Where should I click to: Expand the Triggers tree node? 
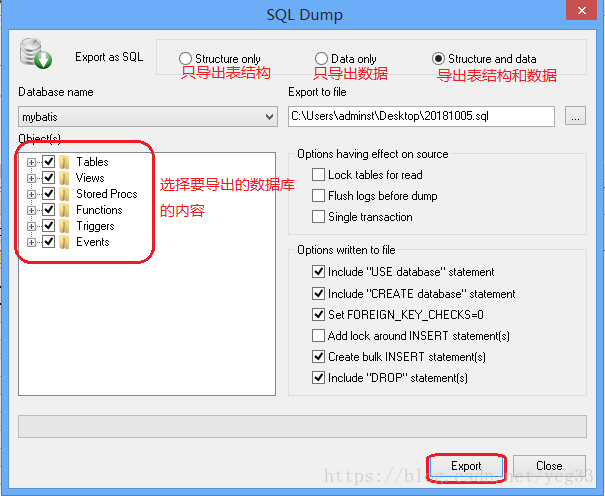31,226
